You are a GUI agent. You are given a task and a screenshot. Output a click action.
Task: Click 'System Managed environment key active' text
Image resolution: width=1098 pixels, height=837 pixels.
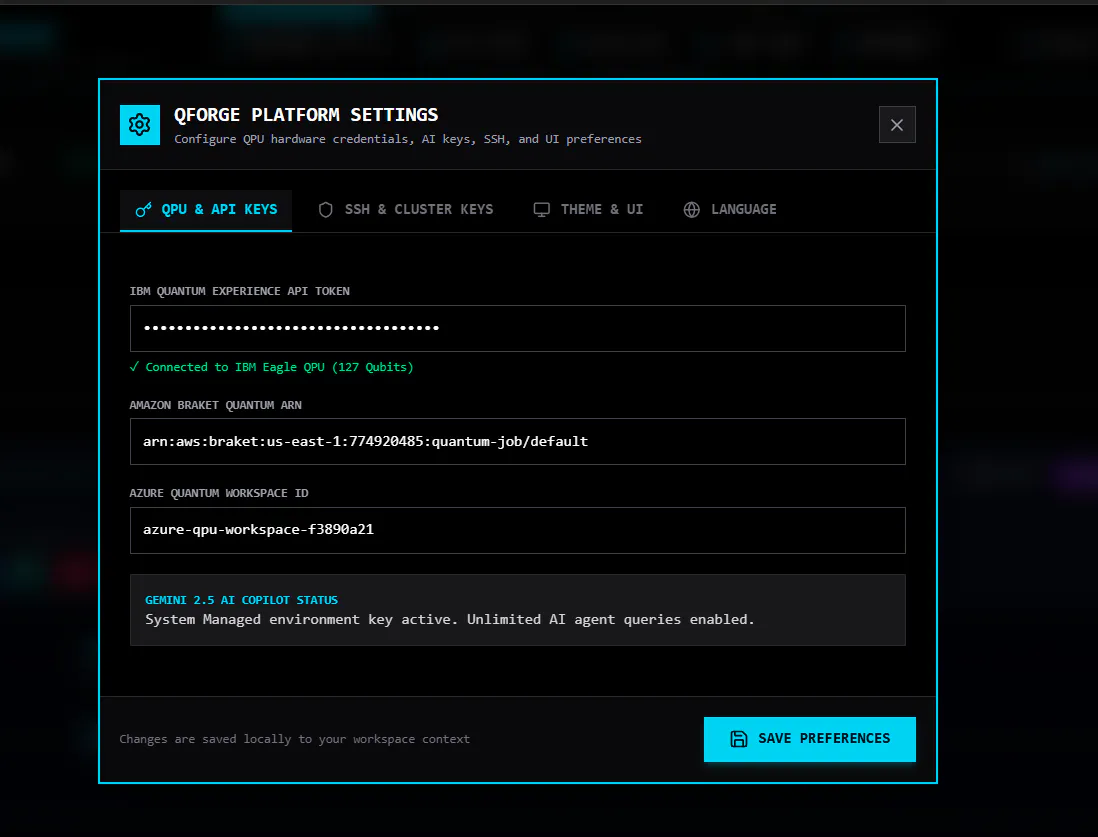(x=450, y=619)
